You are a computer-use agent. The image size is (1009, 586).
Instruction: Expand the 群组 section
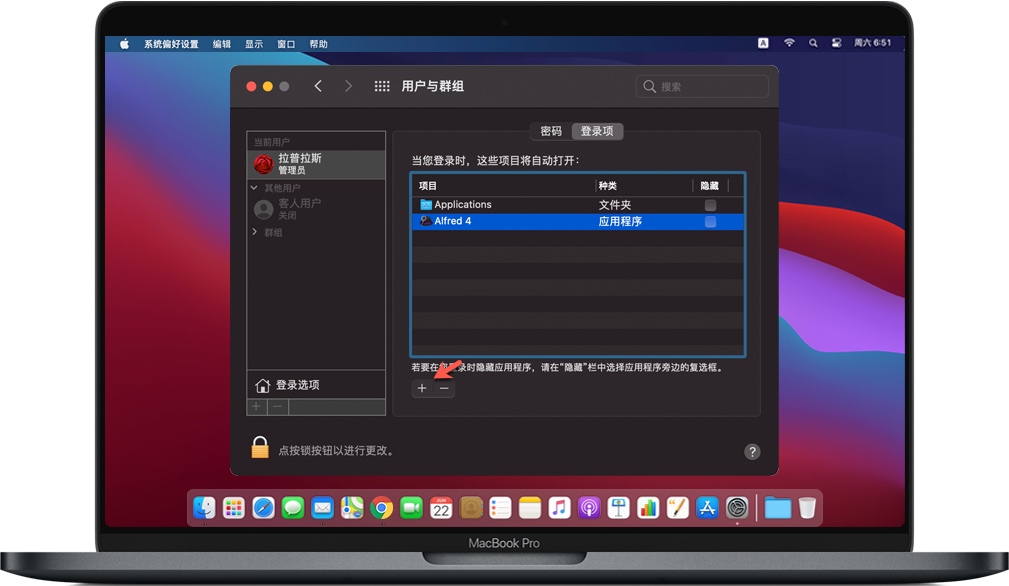[x=253, y=231]
